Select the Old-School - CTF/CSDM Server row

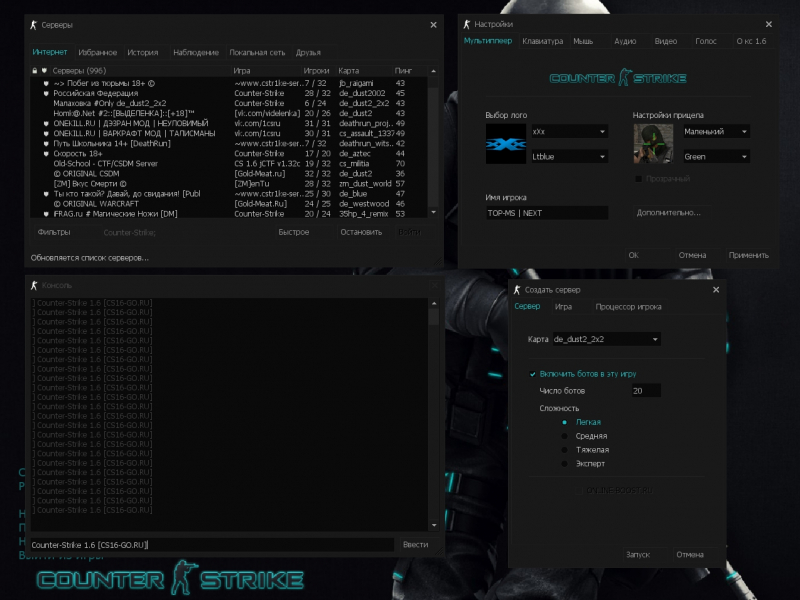[x=229, y=164]
